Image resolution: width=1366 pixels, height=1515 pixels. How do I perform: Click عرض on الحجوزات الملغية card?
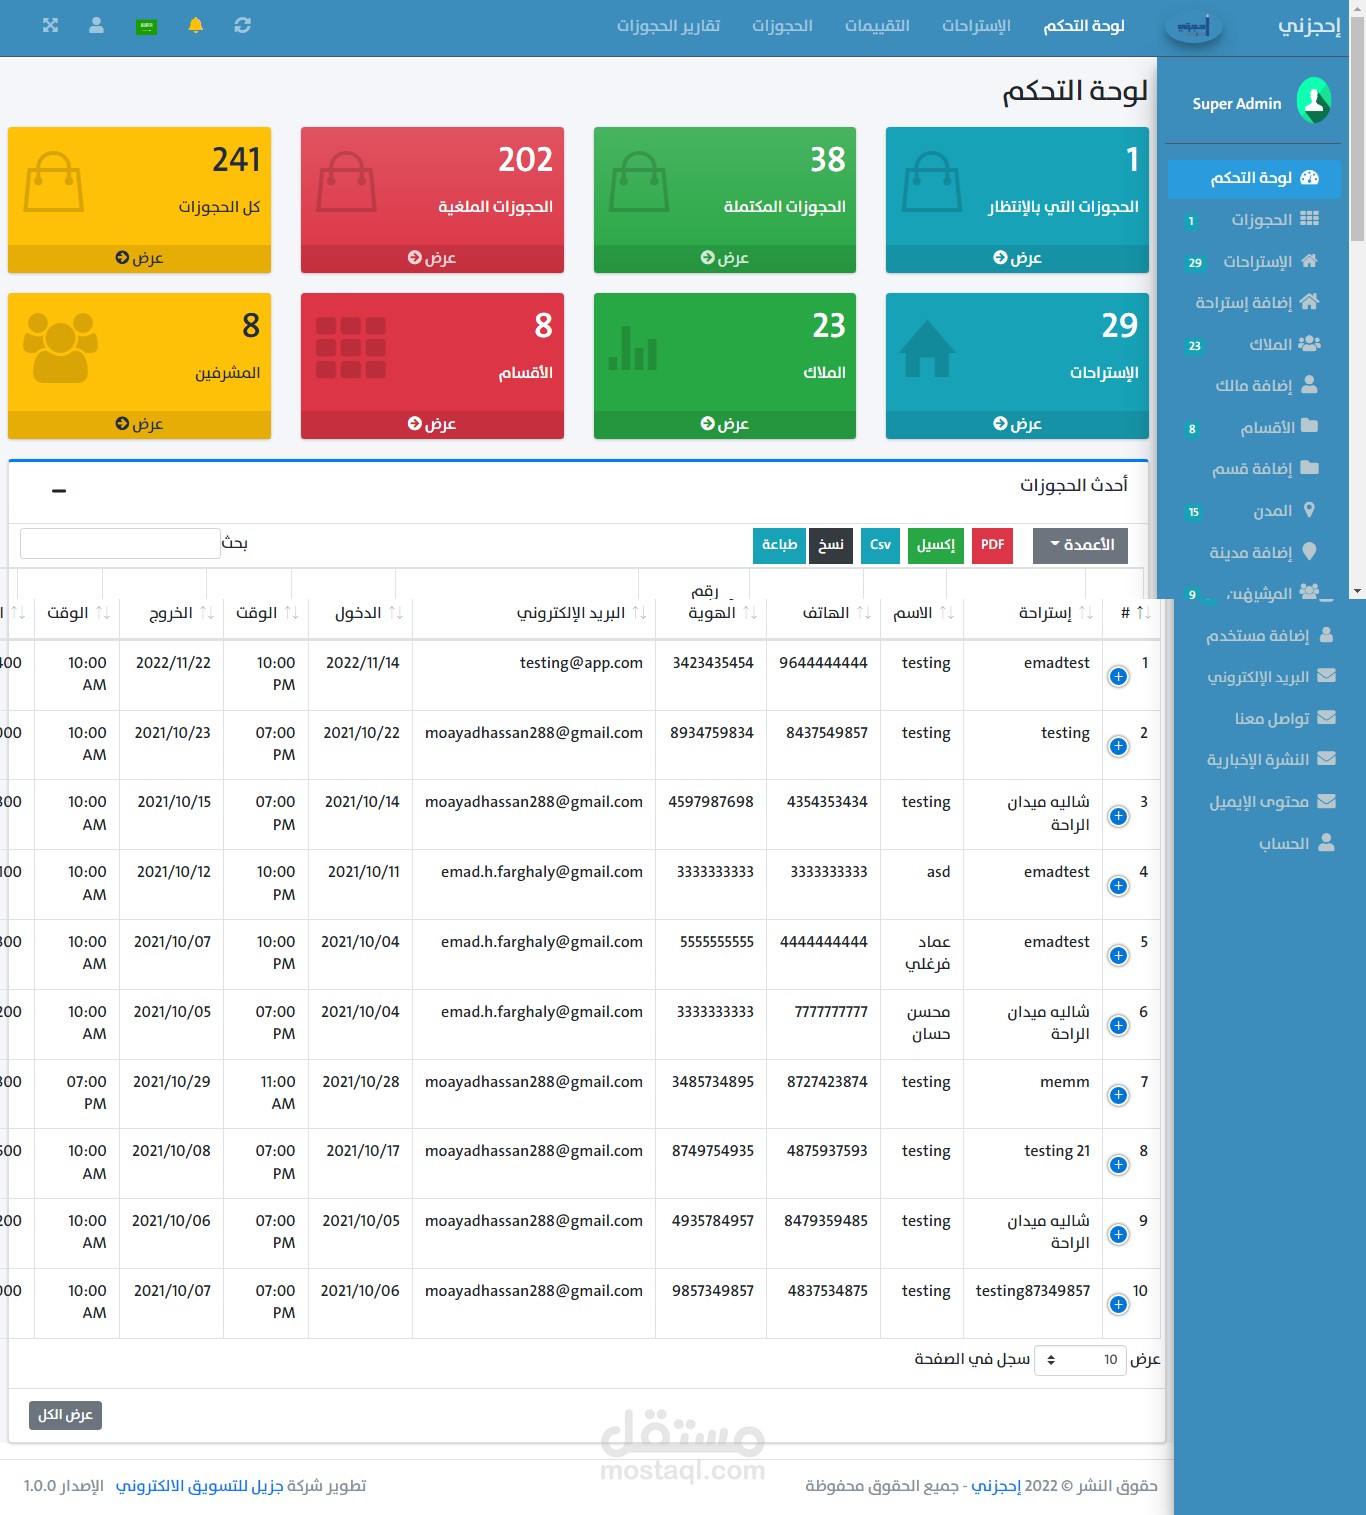(432, 258)
